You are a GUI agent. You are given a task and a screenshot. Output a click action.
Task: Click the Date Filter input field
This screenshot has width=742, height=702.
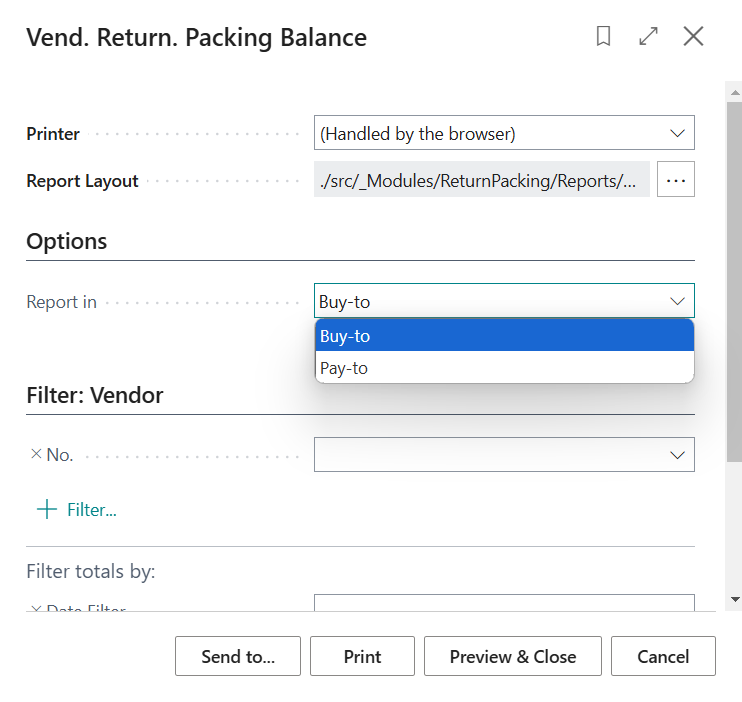point(504,603)
